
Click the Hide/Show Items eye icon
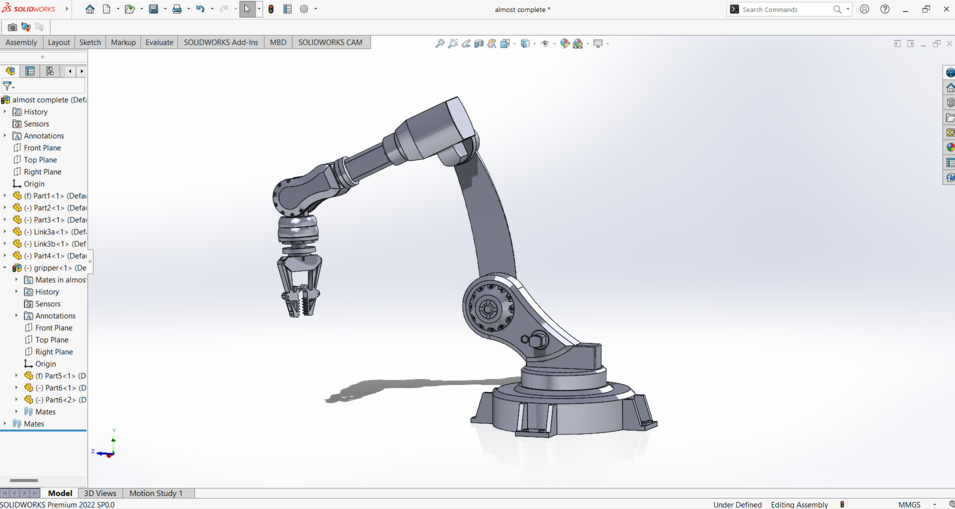pos(545,43)
